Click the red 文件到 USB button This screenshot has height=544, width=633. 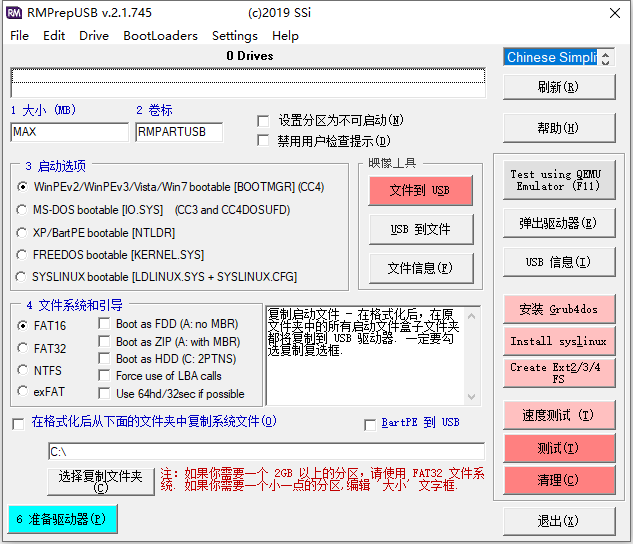420,190
